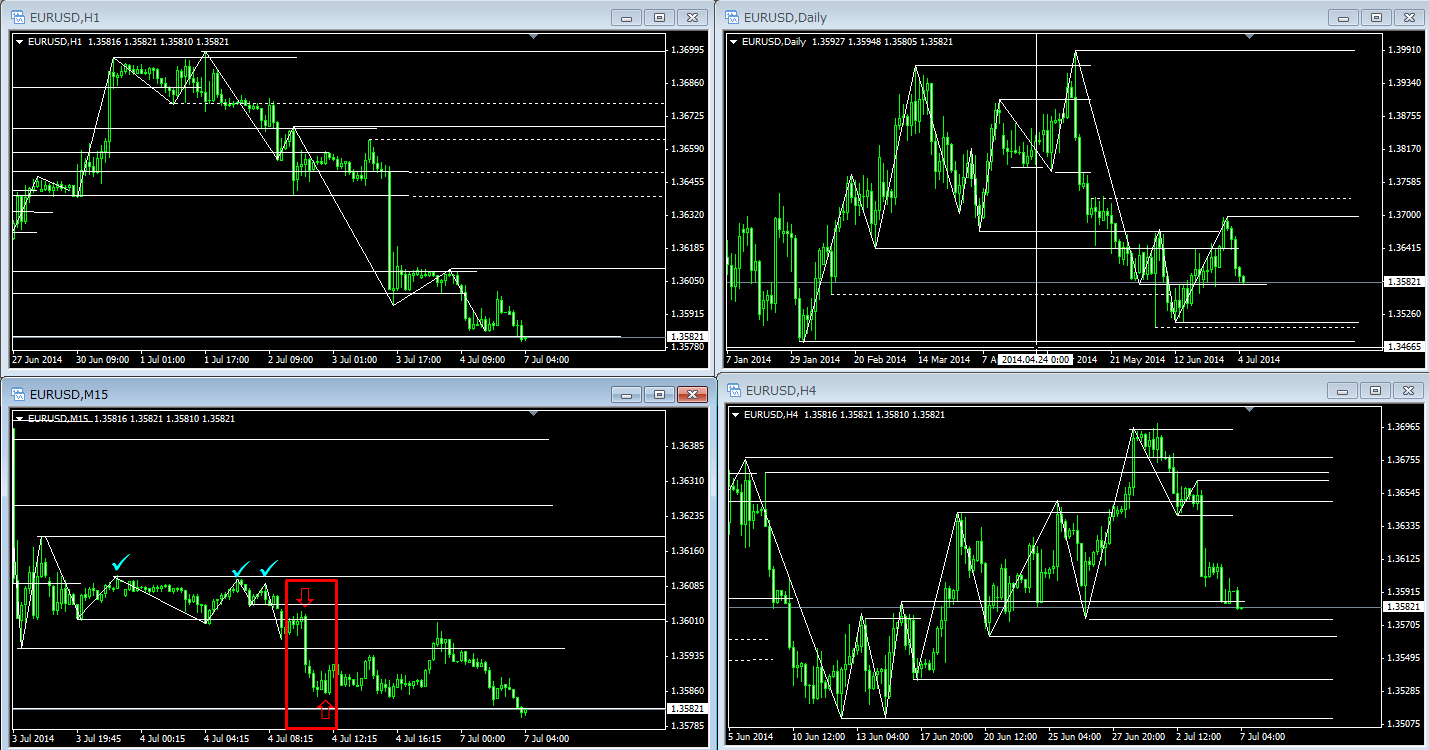Expand the triangle beside the EURUSD,H4 chart label
This screenshot has height=750, width=1429.
[737, 414]
